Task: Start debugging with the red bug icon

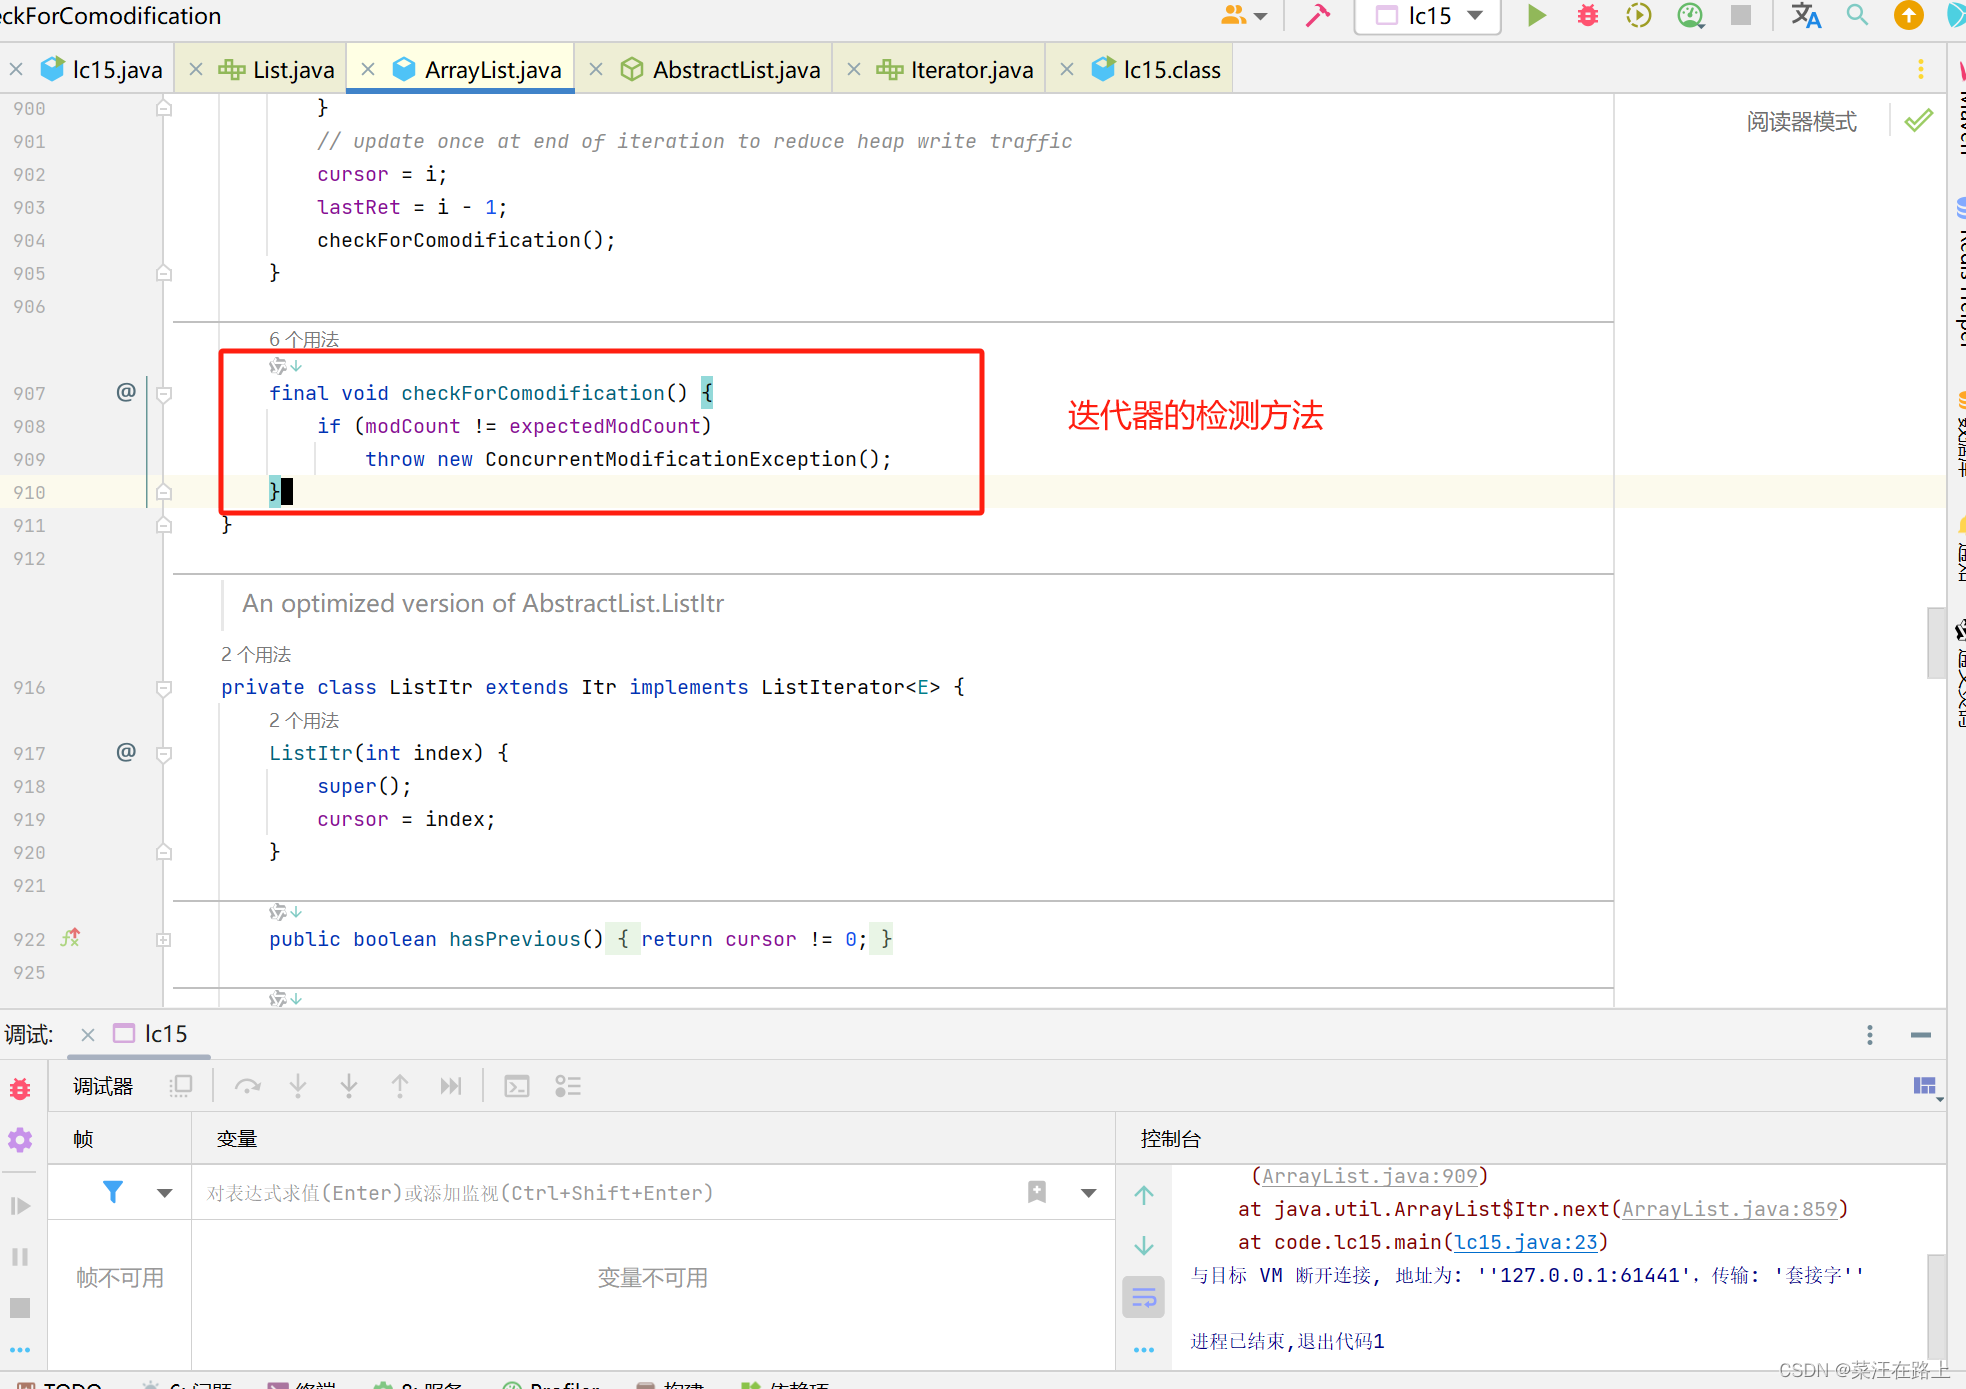Action: click(x=1588, y=16)
